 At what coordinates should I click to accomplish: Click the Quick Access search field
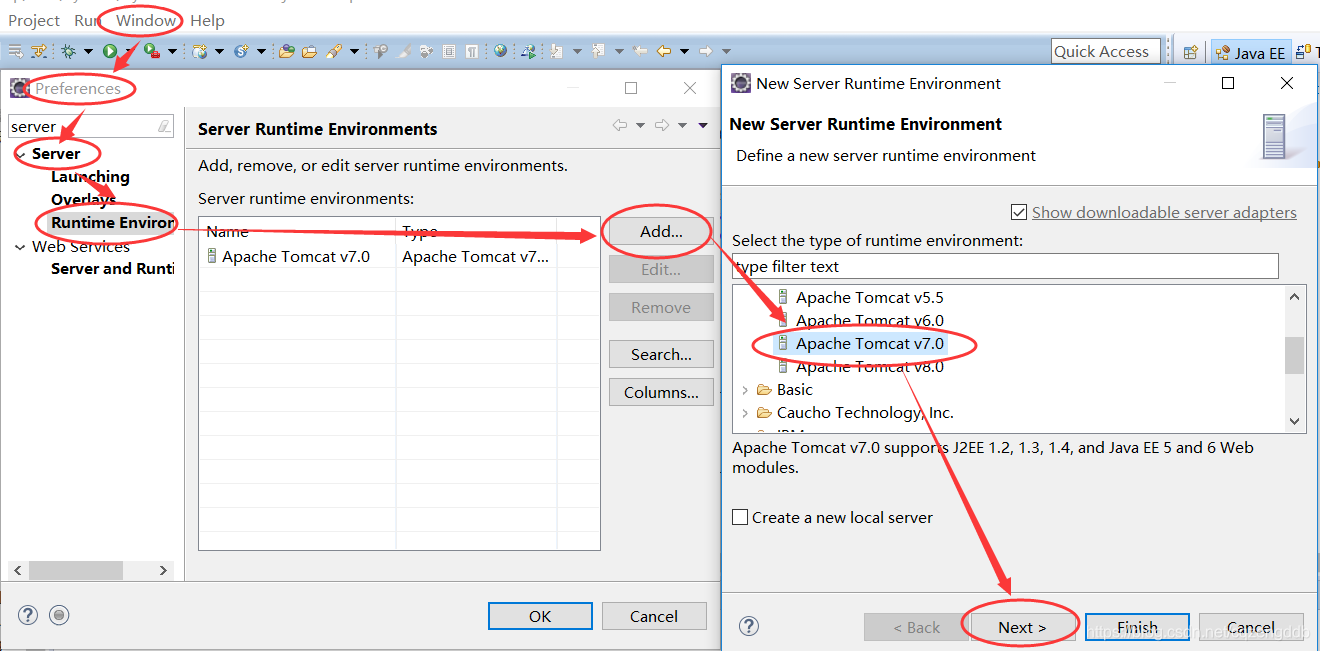point(1106,52)
